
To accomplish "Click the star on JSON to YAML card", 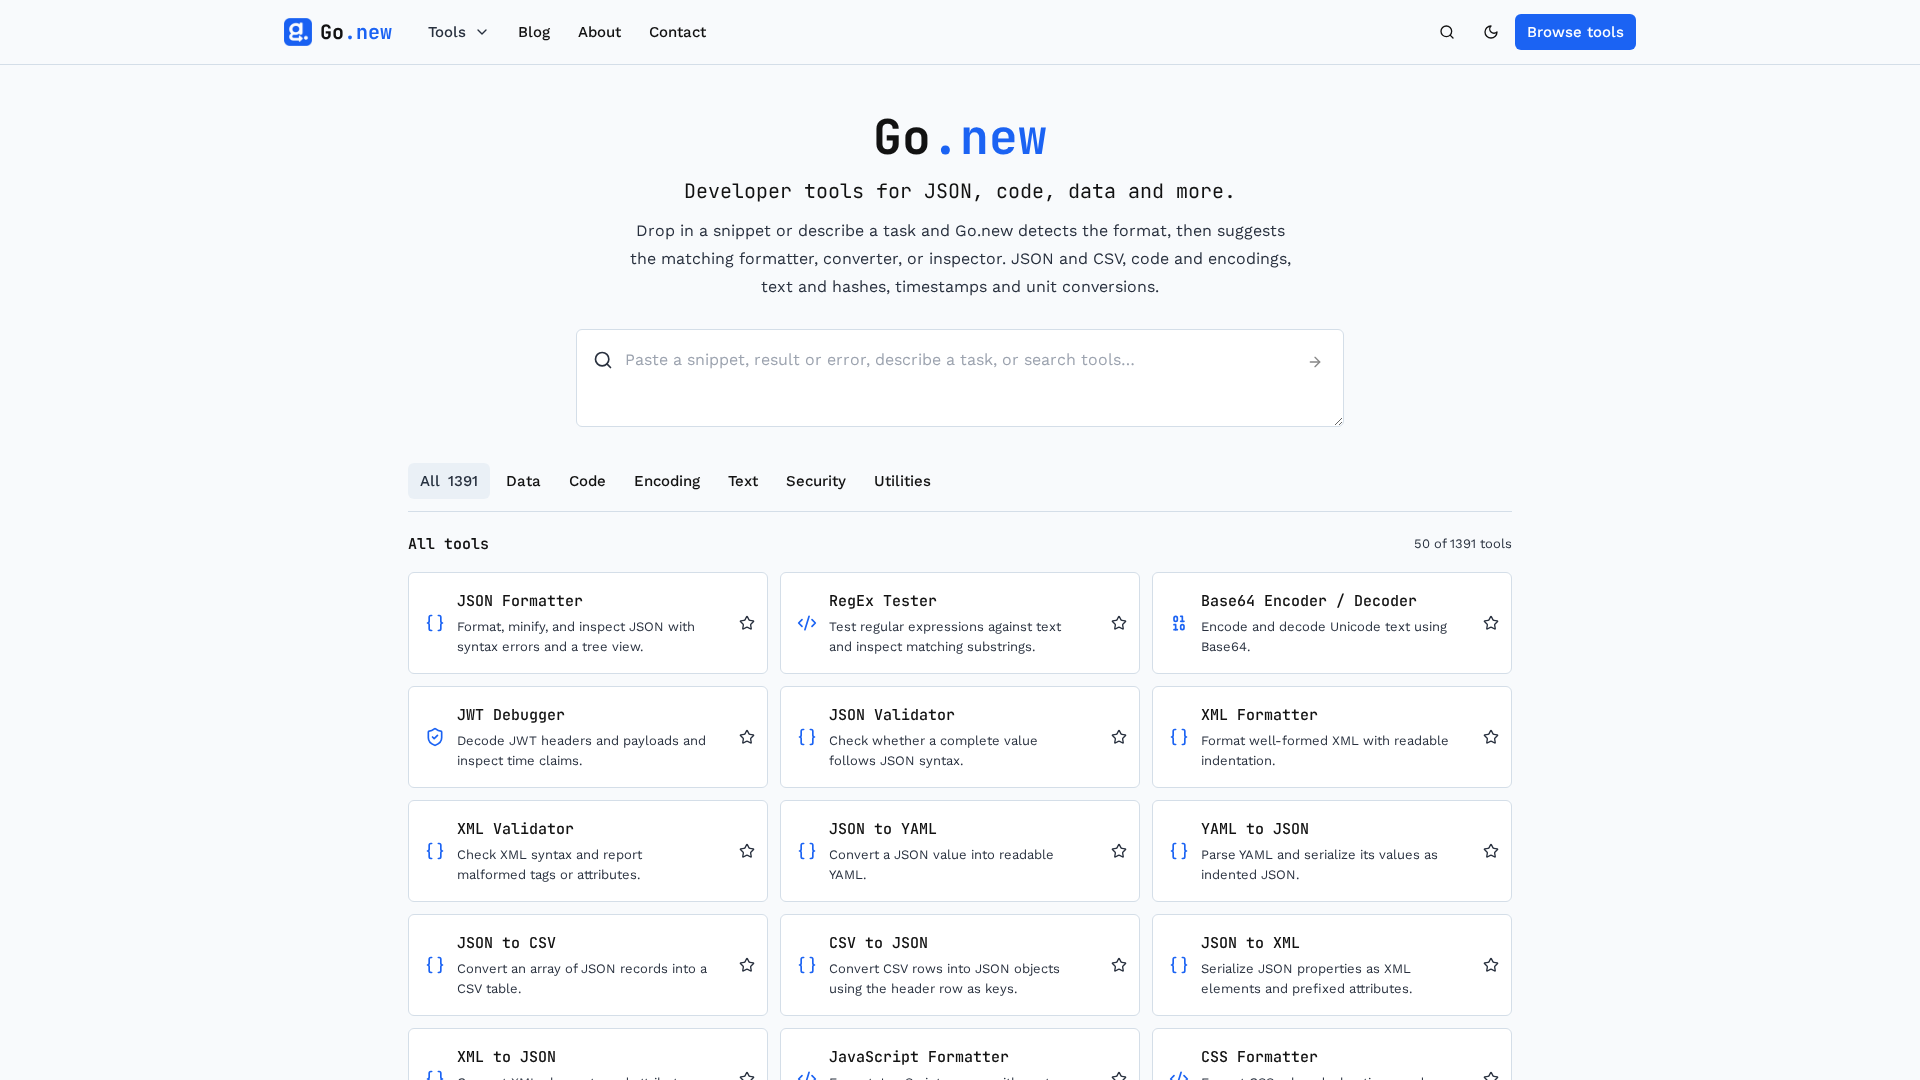I will pos(1119,851).
